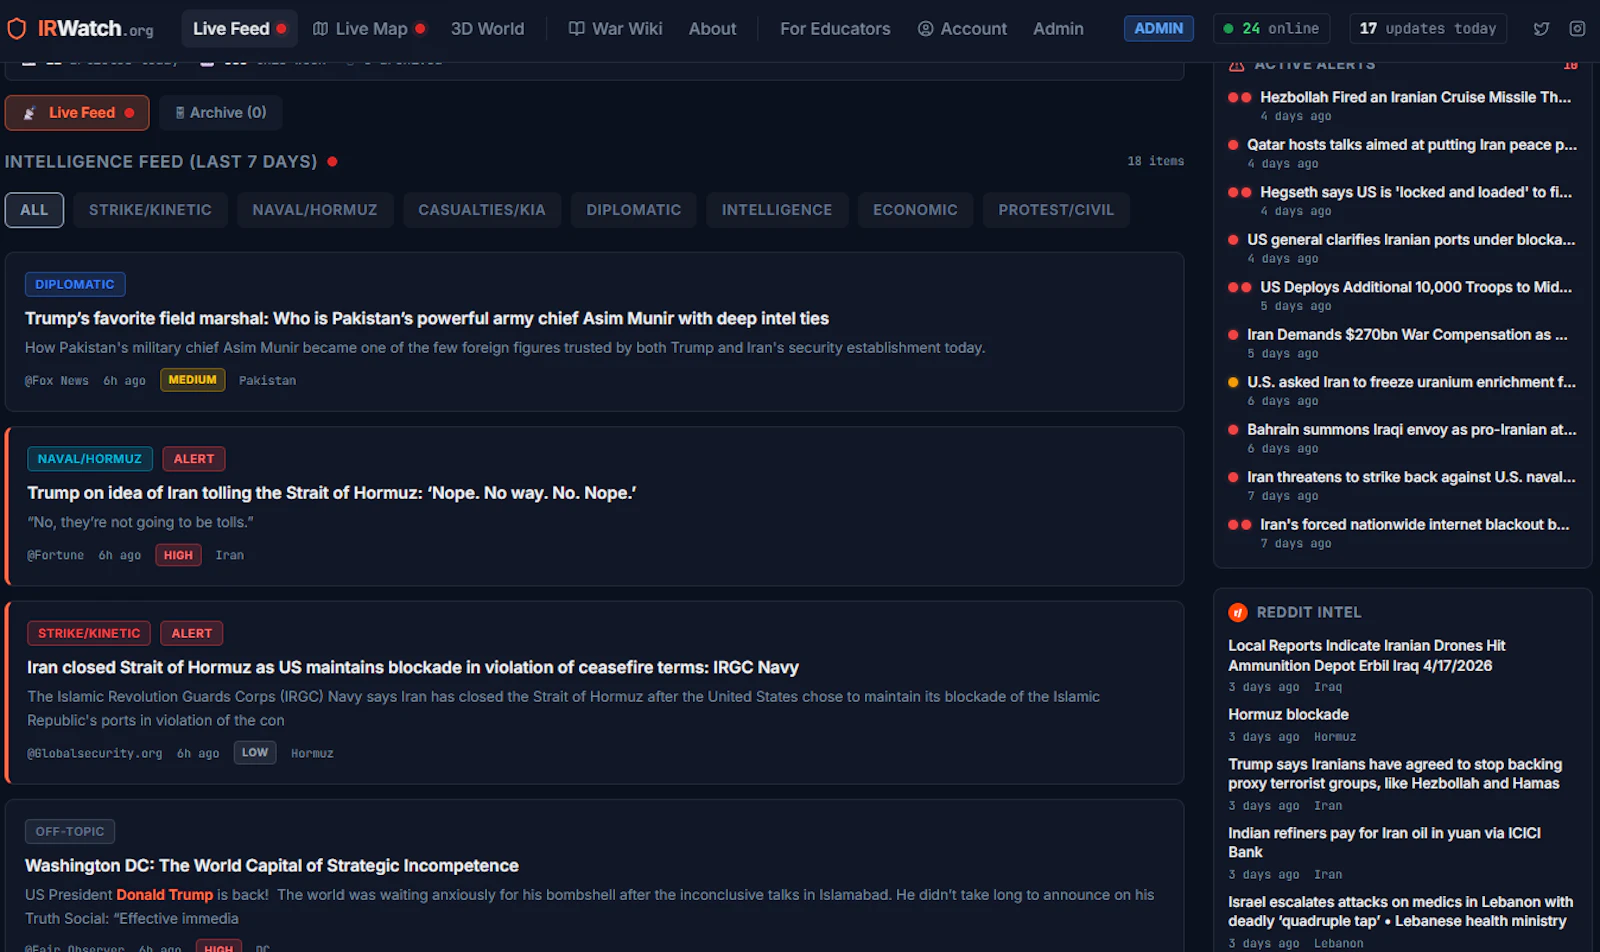Viewport: 1600px width, 952px height.
Task: Open the About page
Action: (x=712, y=29)
